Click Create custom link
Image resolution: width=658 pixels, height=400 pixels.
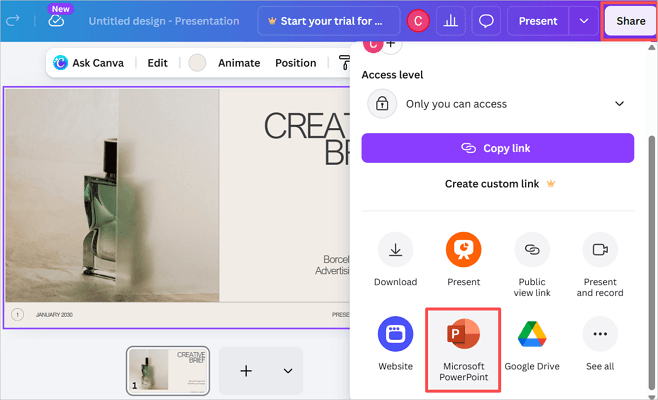(x=499, y=184)
